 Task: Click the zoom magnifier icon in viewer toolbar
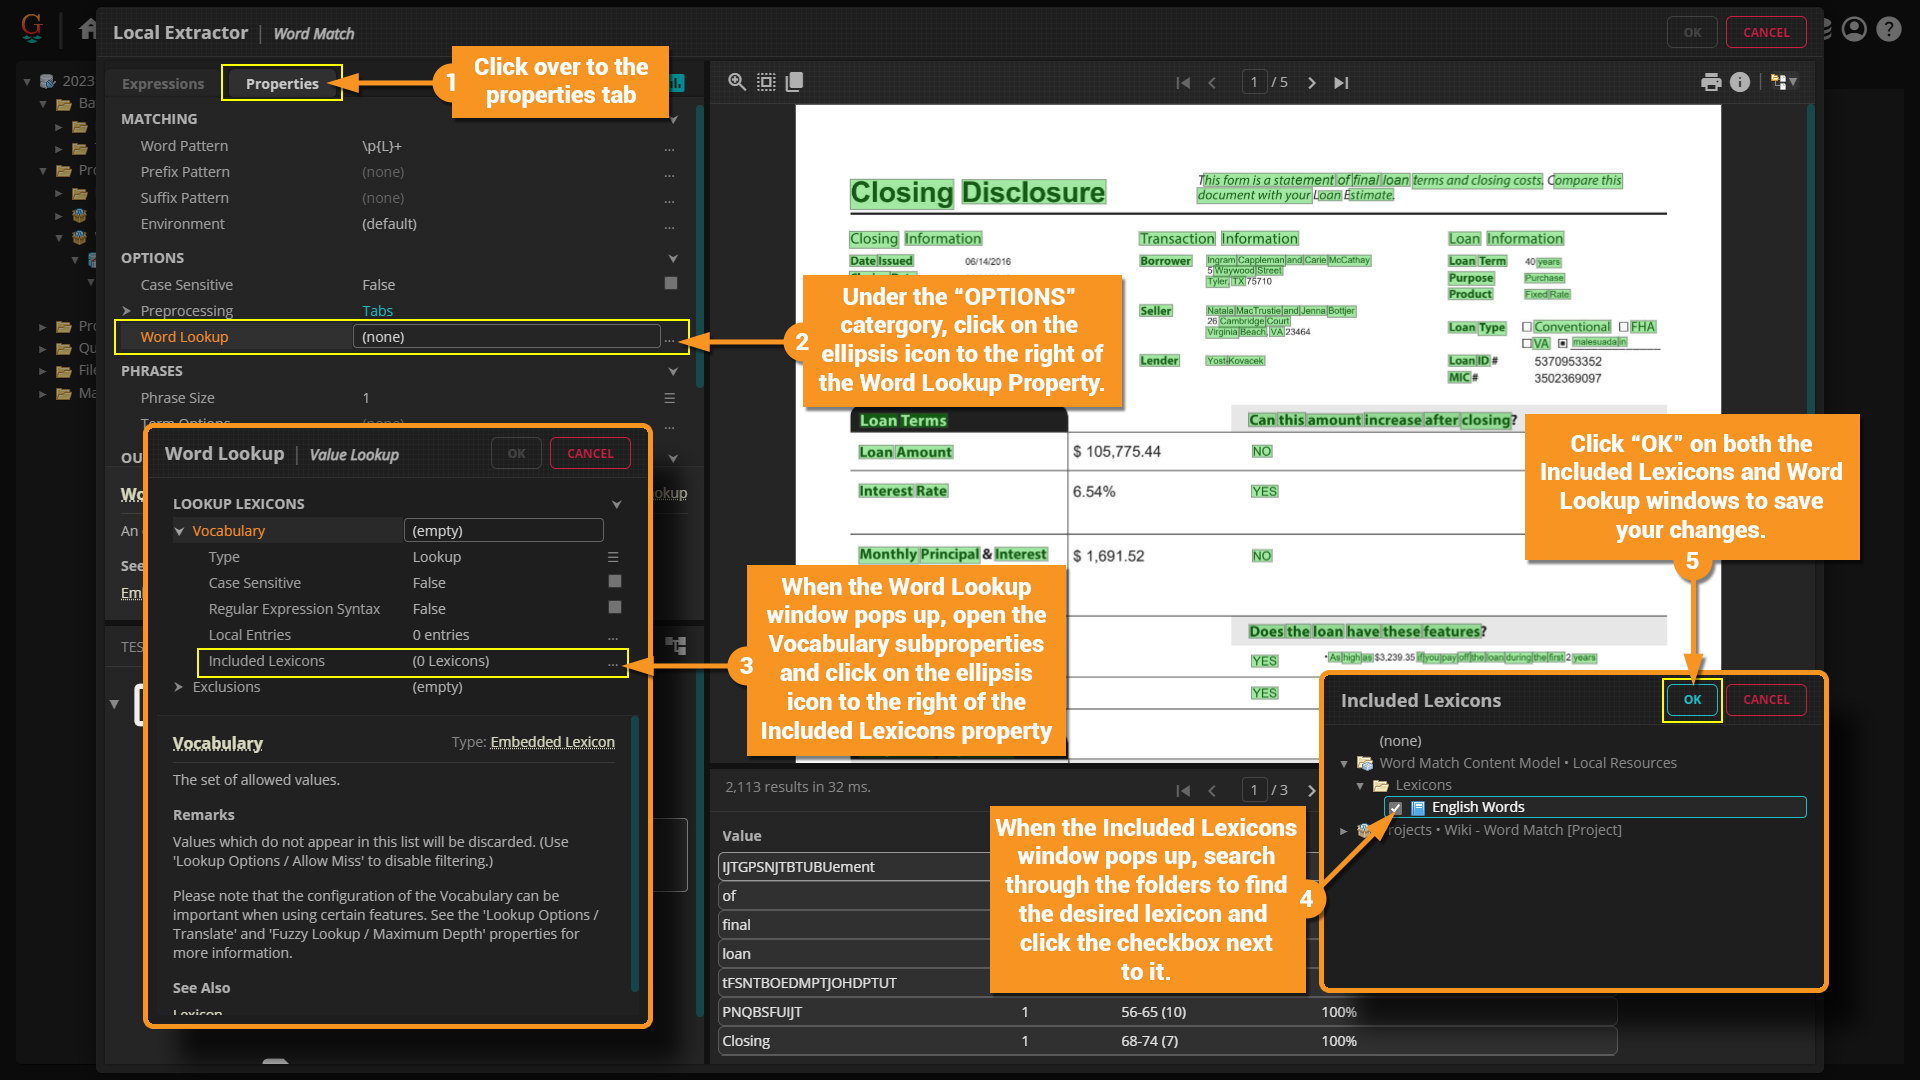tap(737, 82)
